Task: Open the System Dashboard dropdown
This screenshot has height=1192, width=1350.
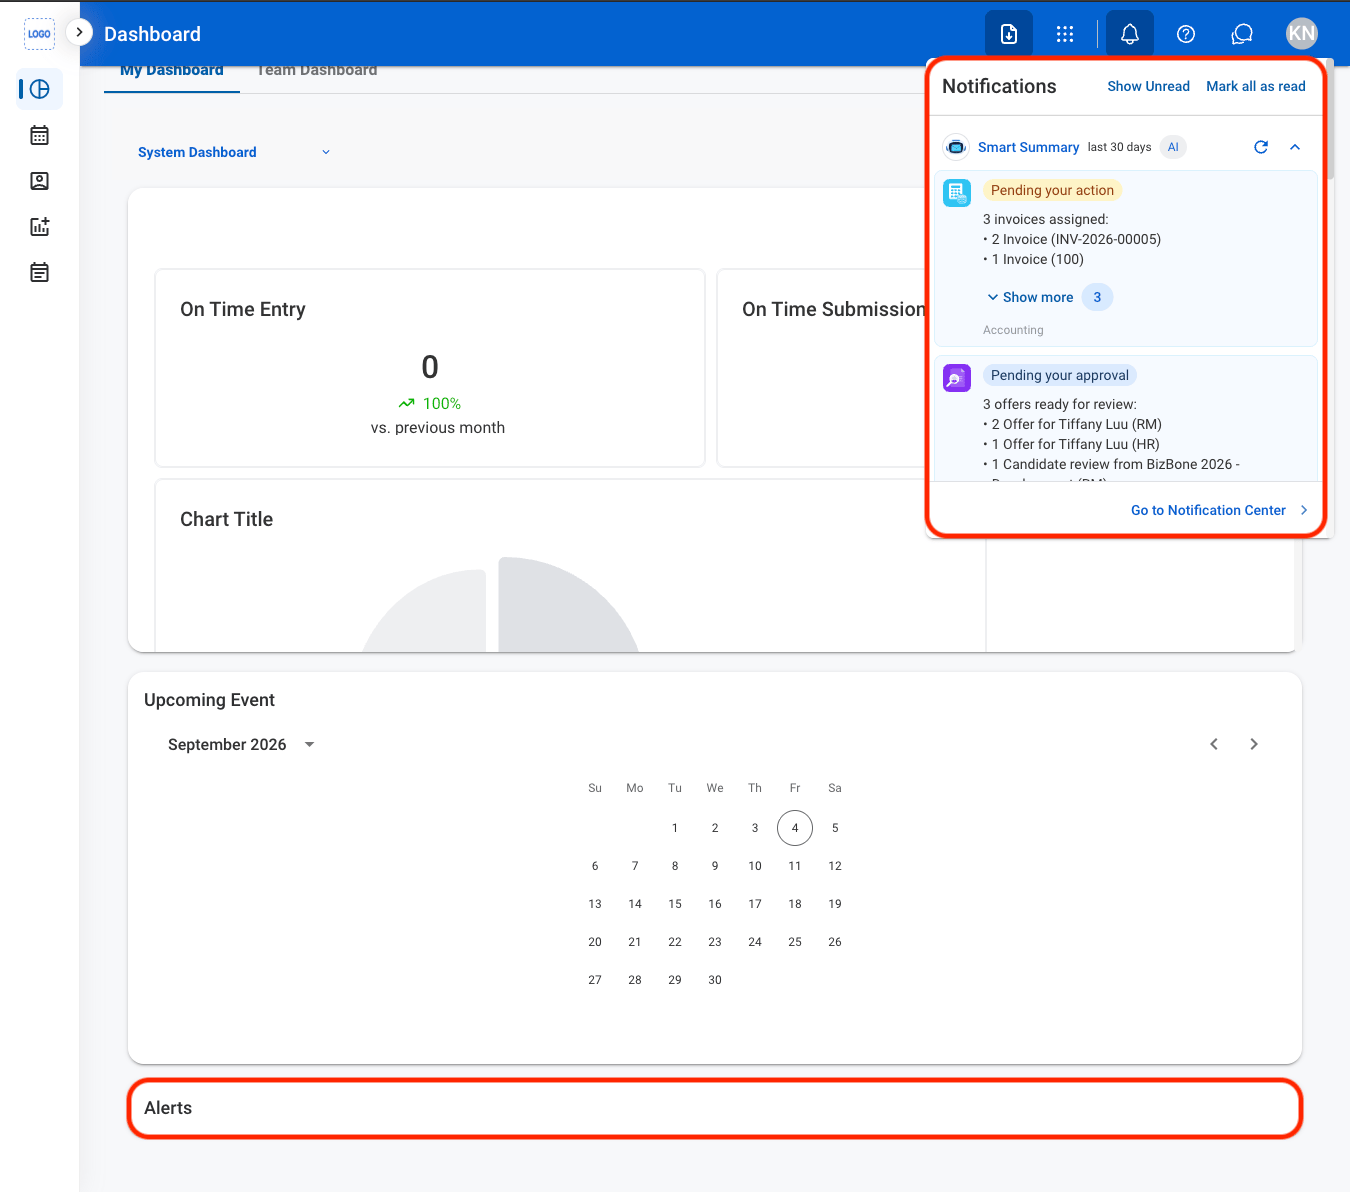Action: (x=234, y=152)
